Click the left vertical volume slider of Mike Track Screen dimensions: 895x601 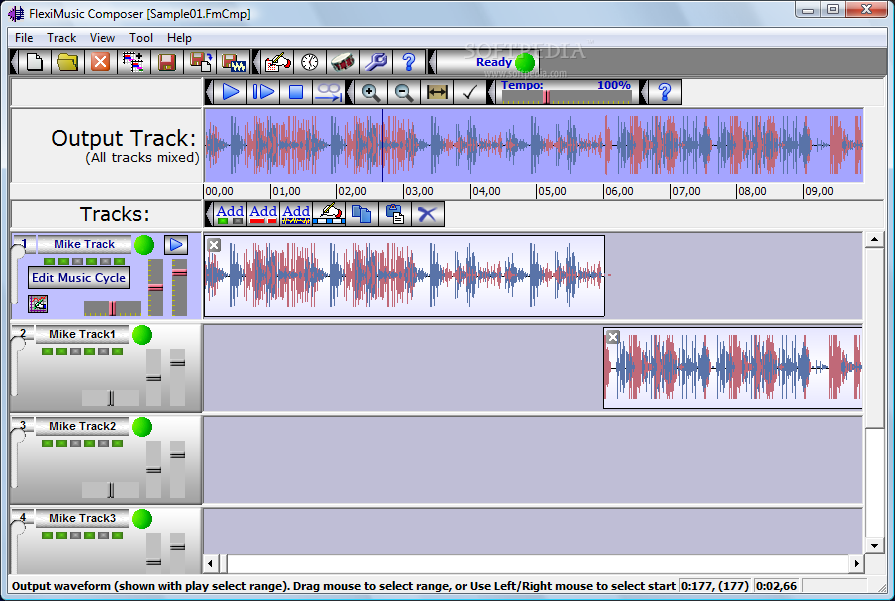155,287
